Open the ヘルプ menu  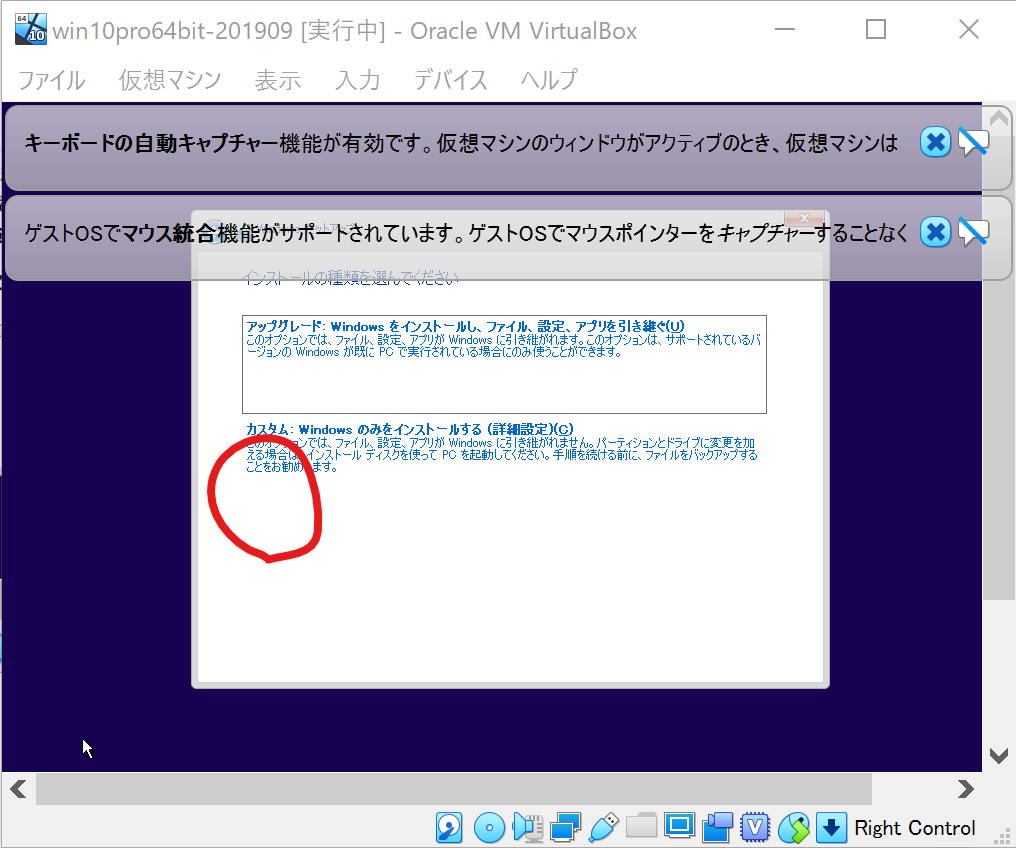[547, 81]
